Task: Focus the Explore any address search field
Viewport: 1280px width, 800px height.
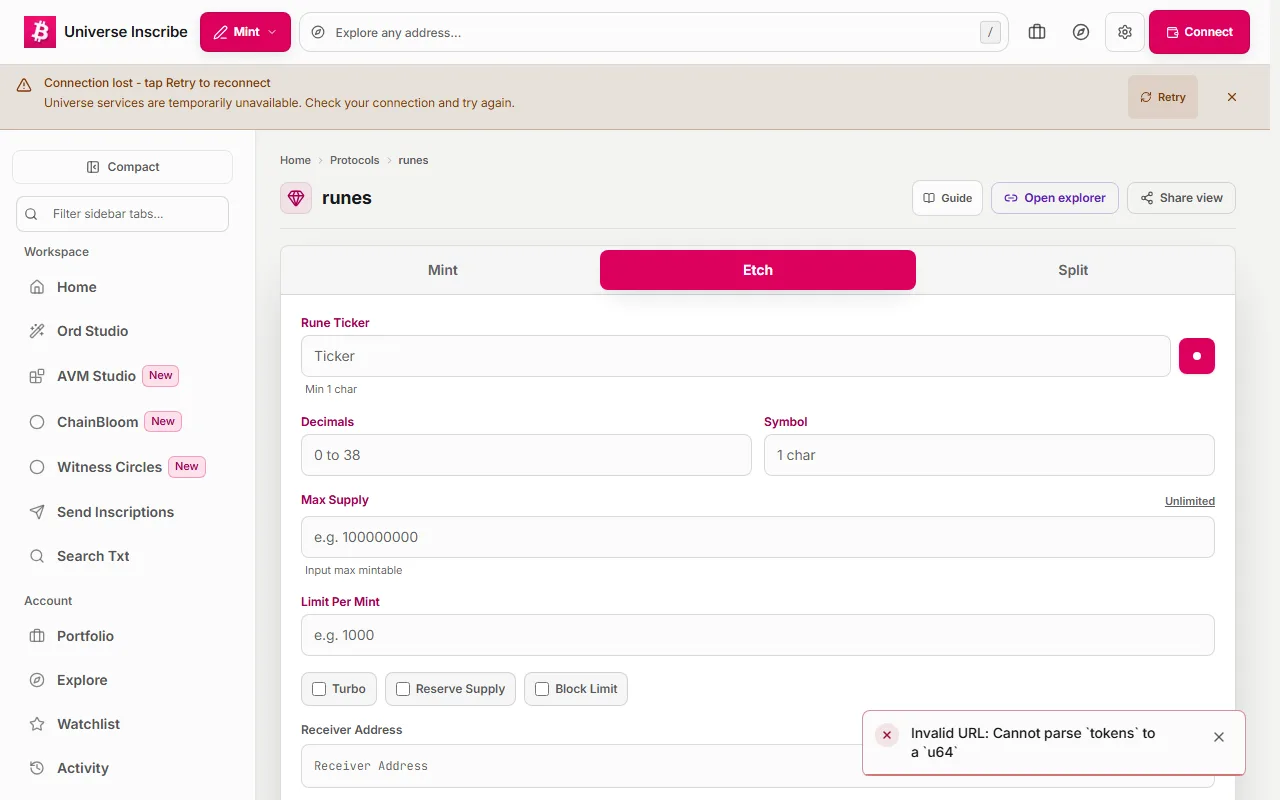Action: 654,32
